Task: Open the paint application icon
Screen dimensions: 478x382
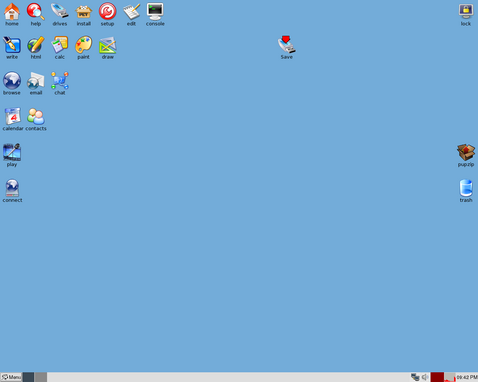Action: pyautogui.click(x=84, y=45)
